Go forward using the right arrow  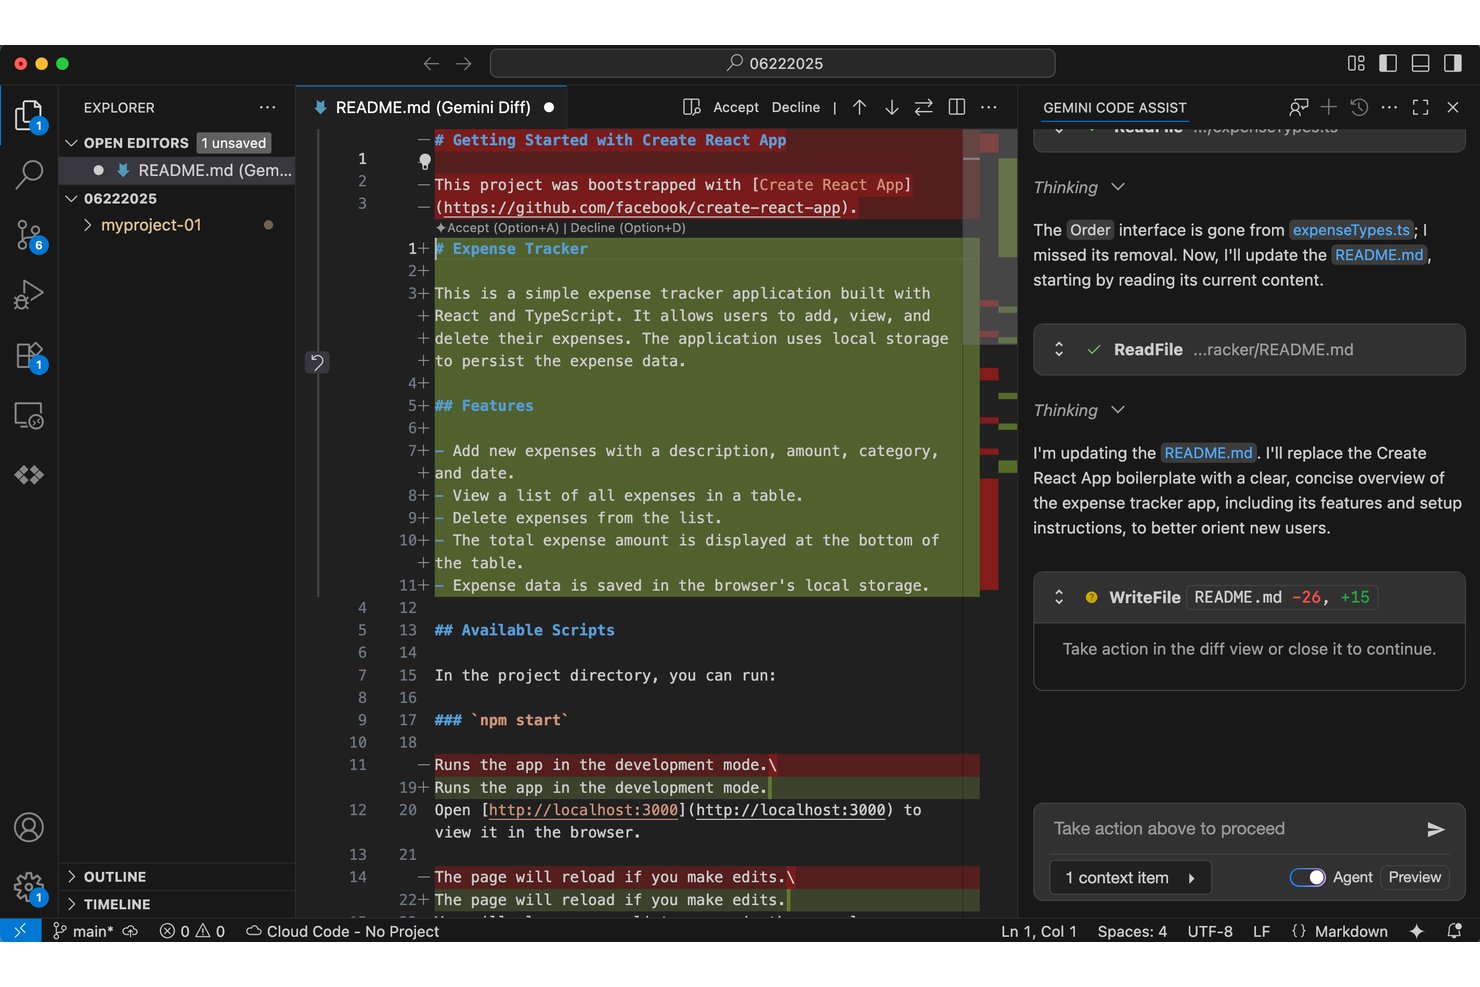(464, 63)
